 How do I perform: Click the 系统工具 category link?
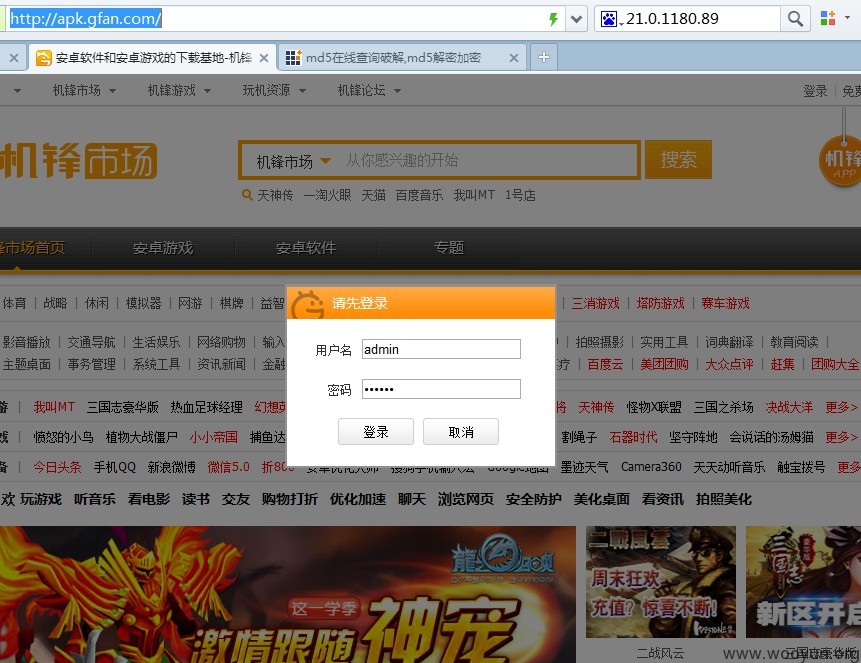(x=156, y=364)
